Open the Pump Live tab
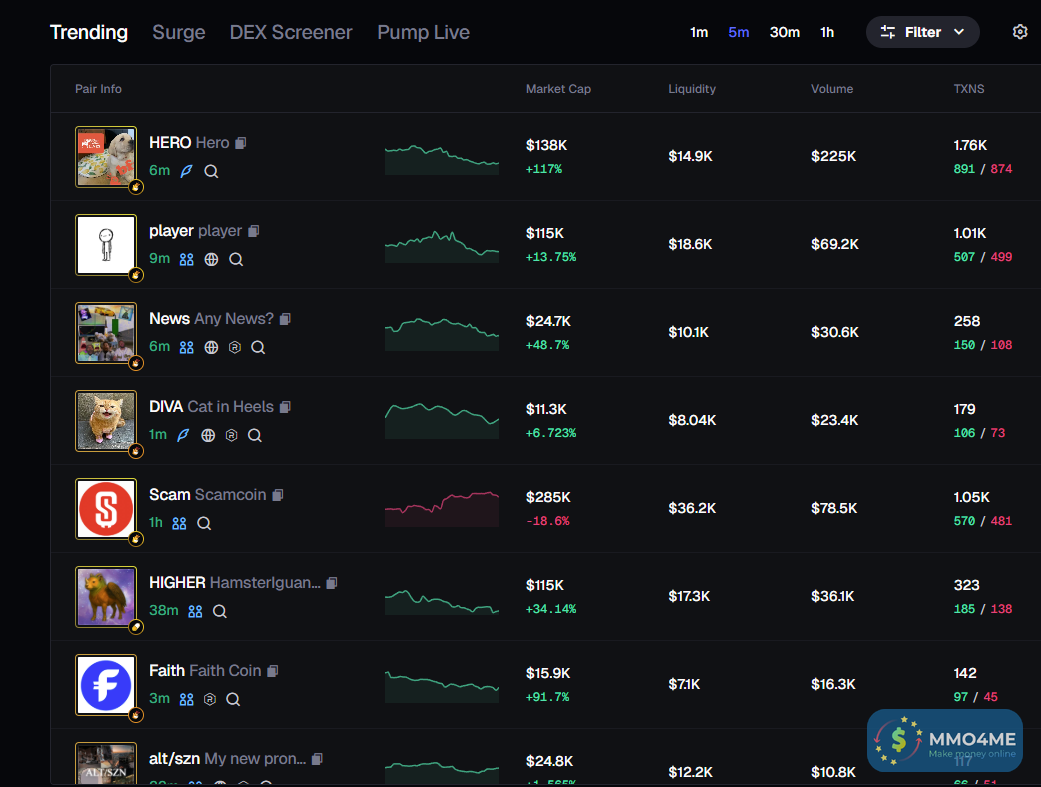Screen dimensions: 1041x787 click(x=424, y=32)
